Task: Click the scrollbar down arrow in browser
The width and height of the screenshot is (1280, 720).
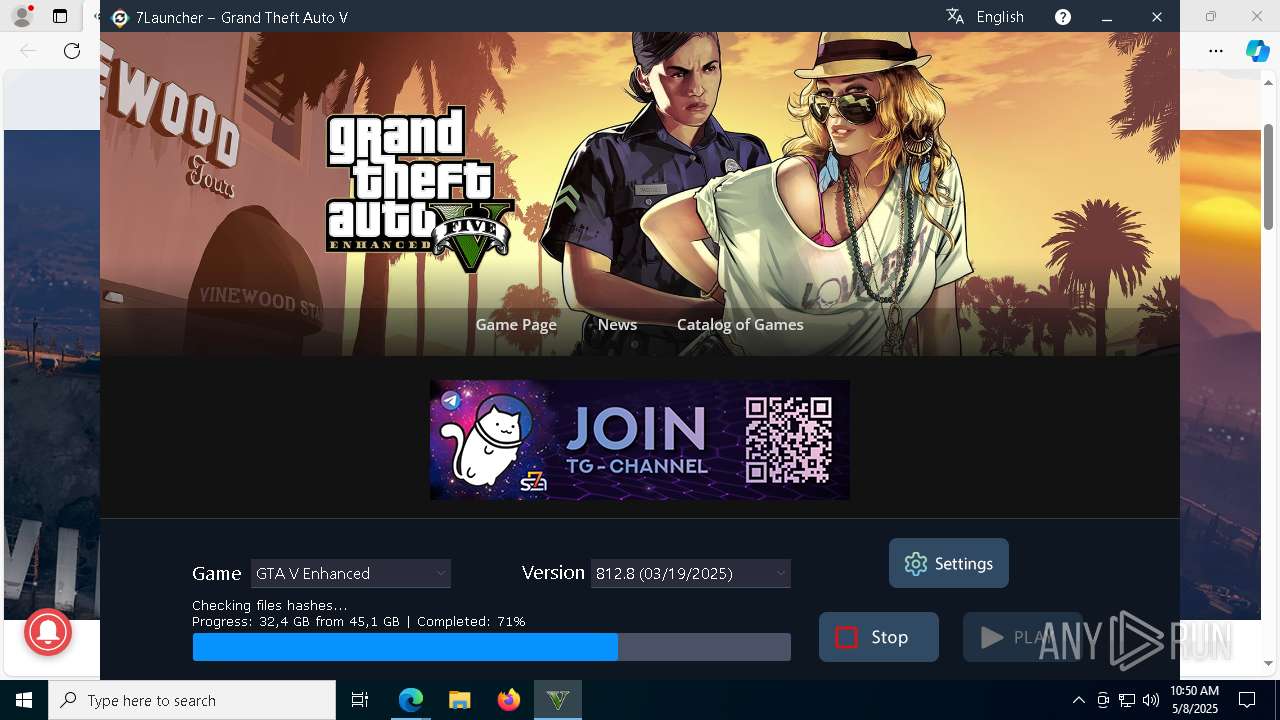Action: pos(1268,663)
